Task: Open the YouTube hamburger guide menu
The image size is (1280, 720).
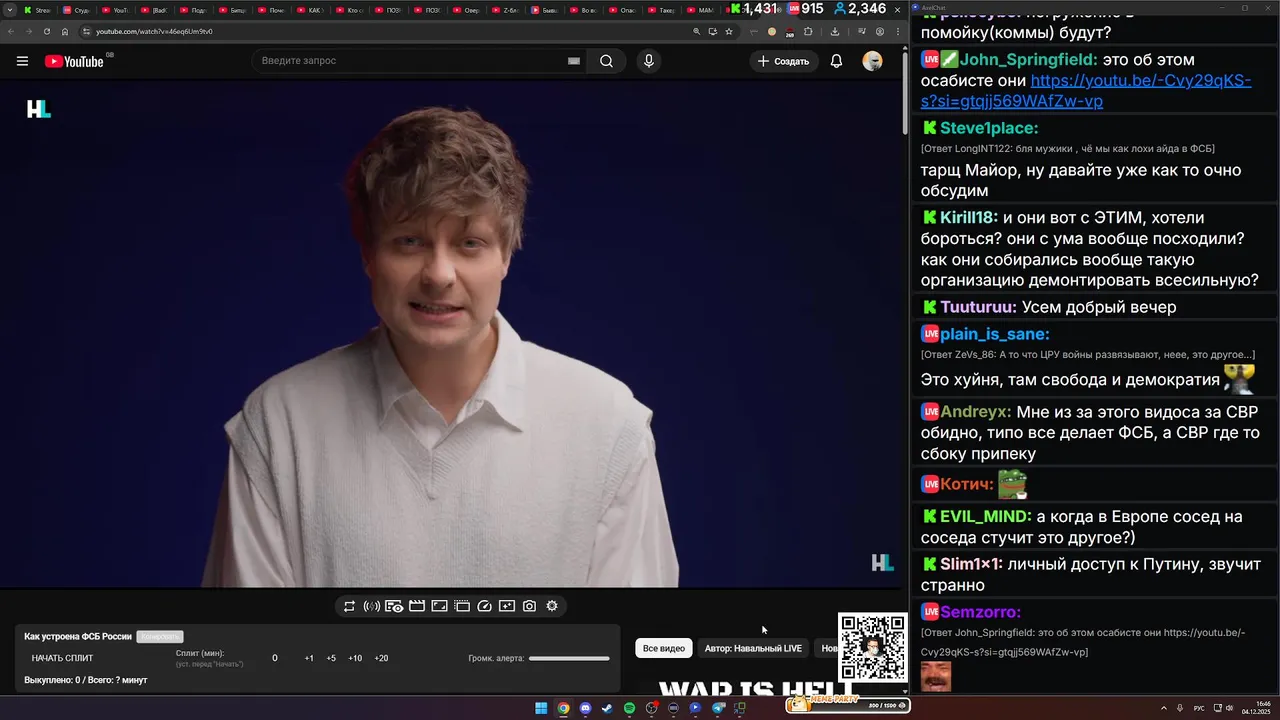Action: tap(22, 61)
